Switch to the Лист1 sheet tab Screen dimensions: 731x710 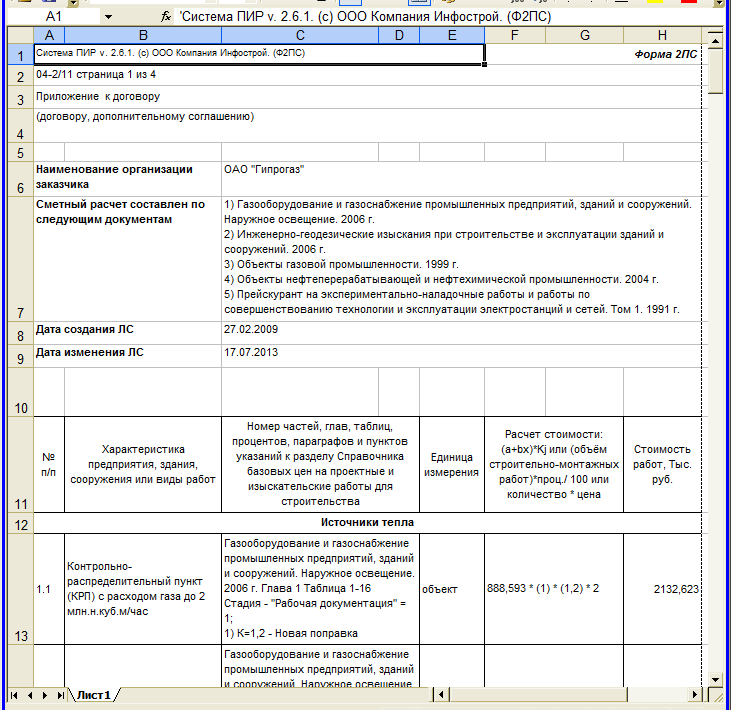click(x=92, y=694)
